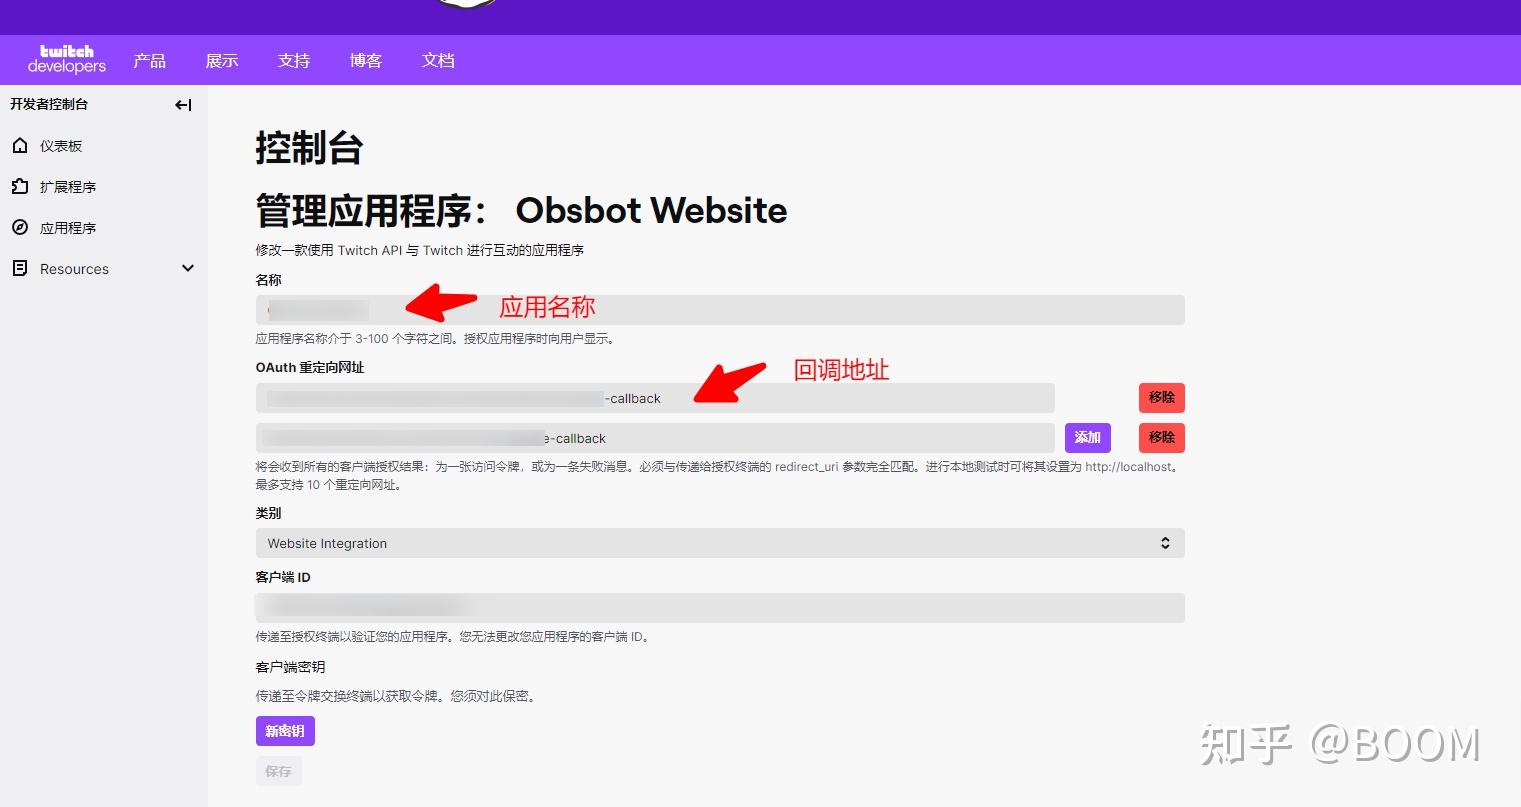
Task: Click the 控制台 page heading
Action: click(309, 148)
